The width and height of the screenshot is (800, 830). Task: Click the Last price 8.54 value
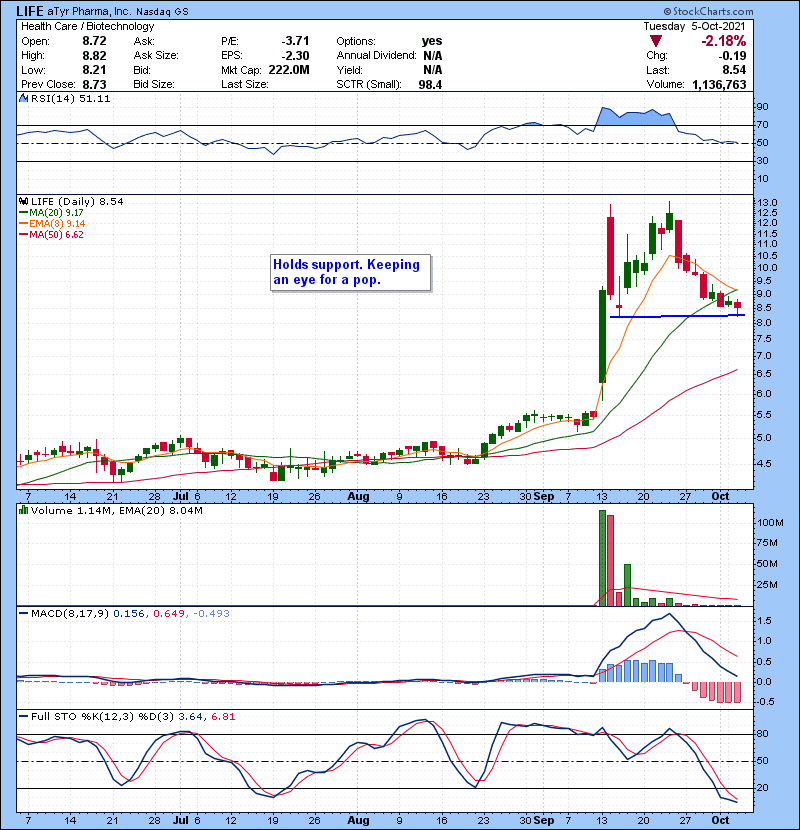click(x=733, y=70)
